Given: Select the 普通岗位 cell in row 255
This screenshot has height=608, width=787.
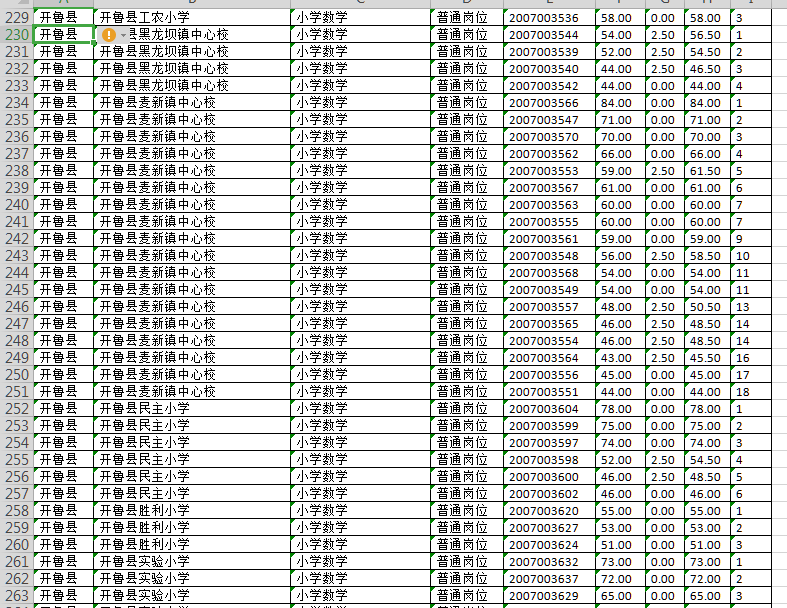Looking at the screenshot, I should pos(467,460).
